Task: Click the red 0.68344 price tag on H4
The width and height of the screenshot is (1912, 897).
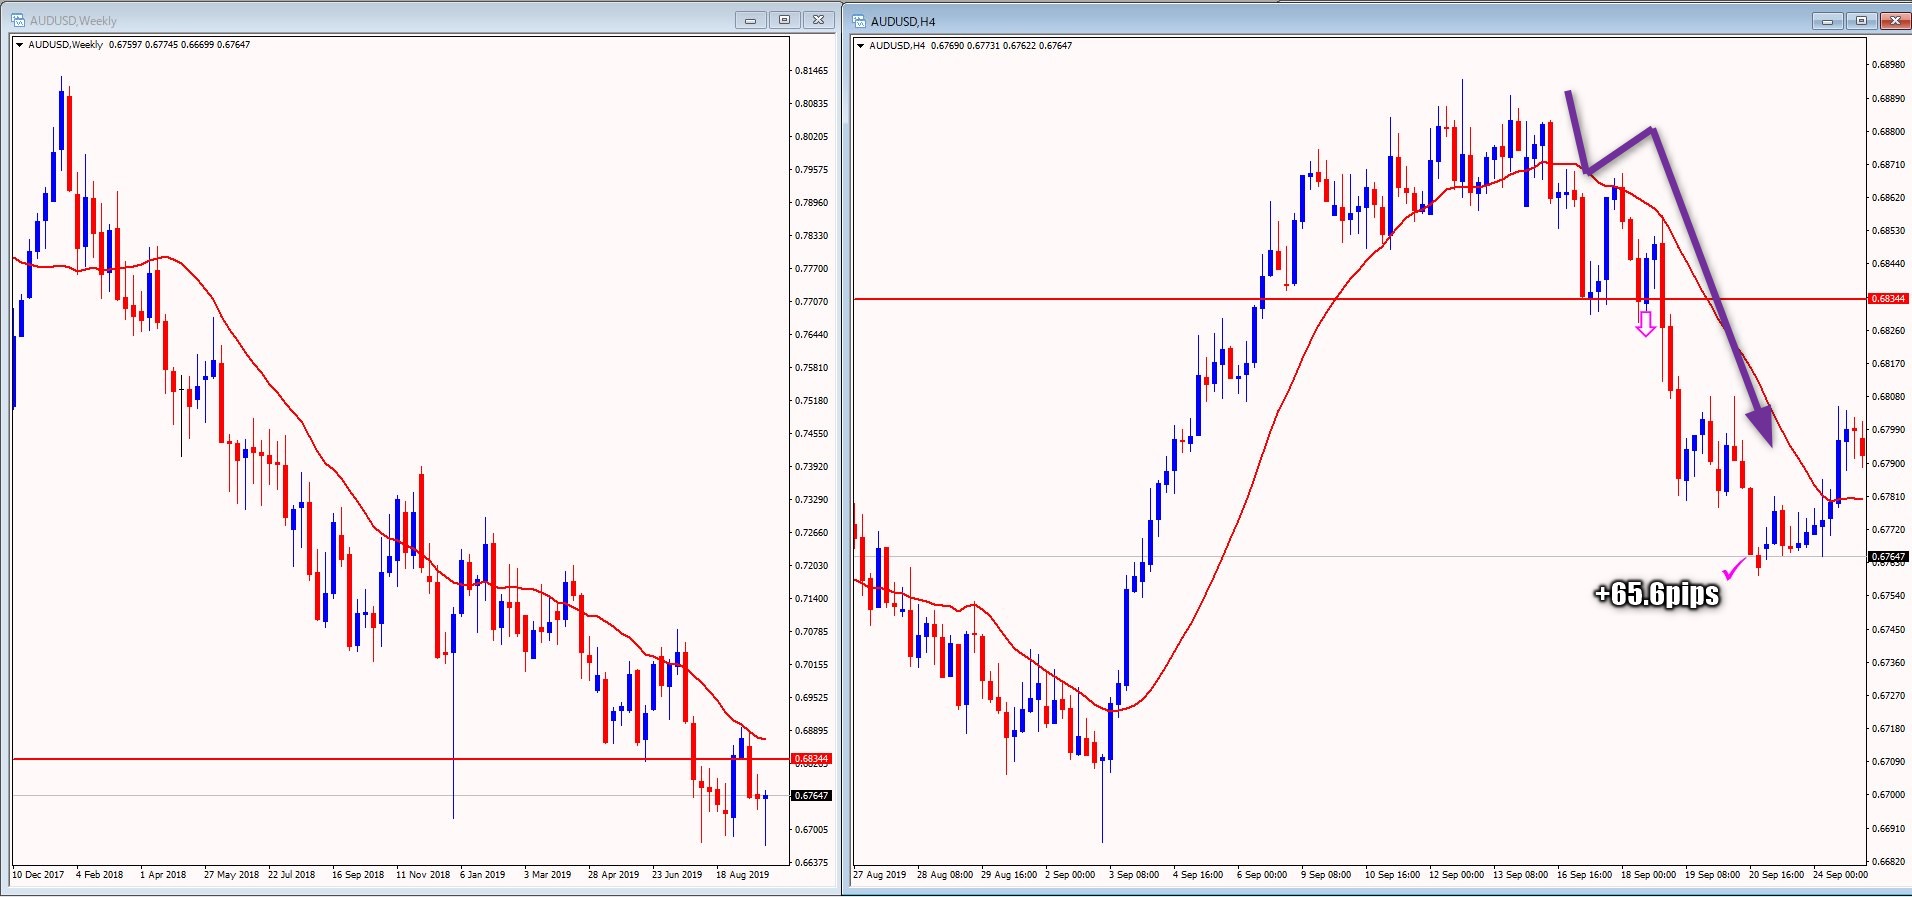Action: click(1887, 299)
